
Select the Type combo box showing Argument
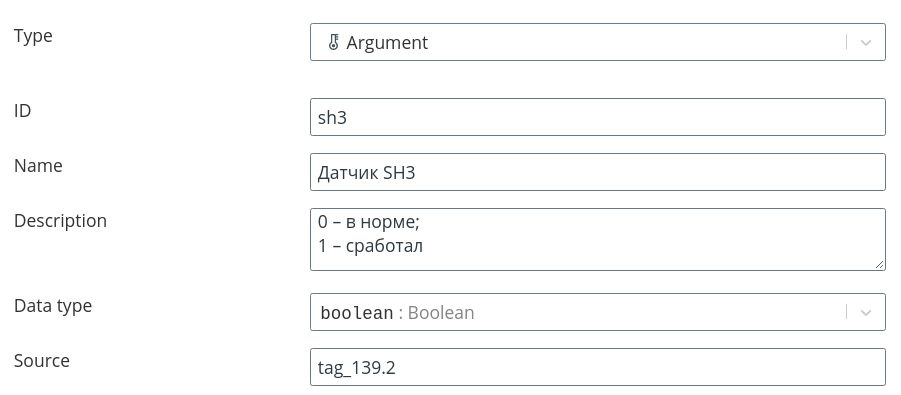[x=598, y=42]
